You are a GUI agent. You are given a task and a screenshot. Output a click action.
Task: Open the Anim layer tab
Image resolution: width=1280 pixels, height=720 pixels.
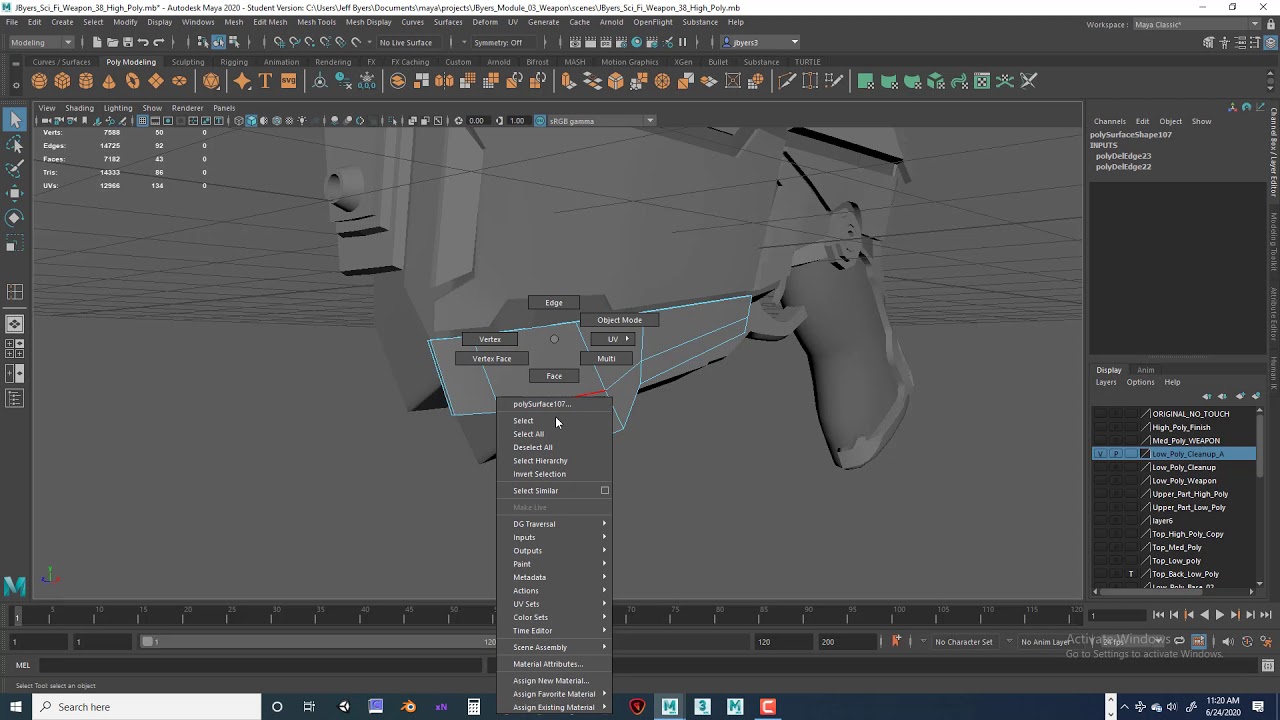click(x=1145, y=370)
